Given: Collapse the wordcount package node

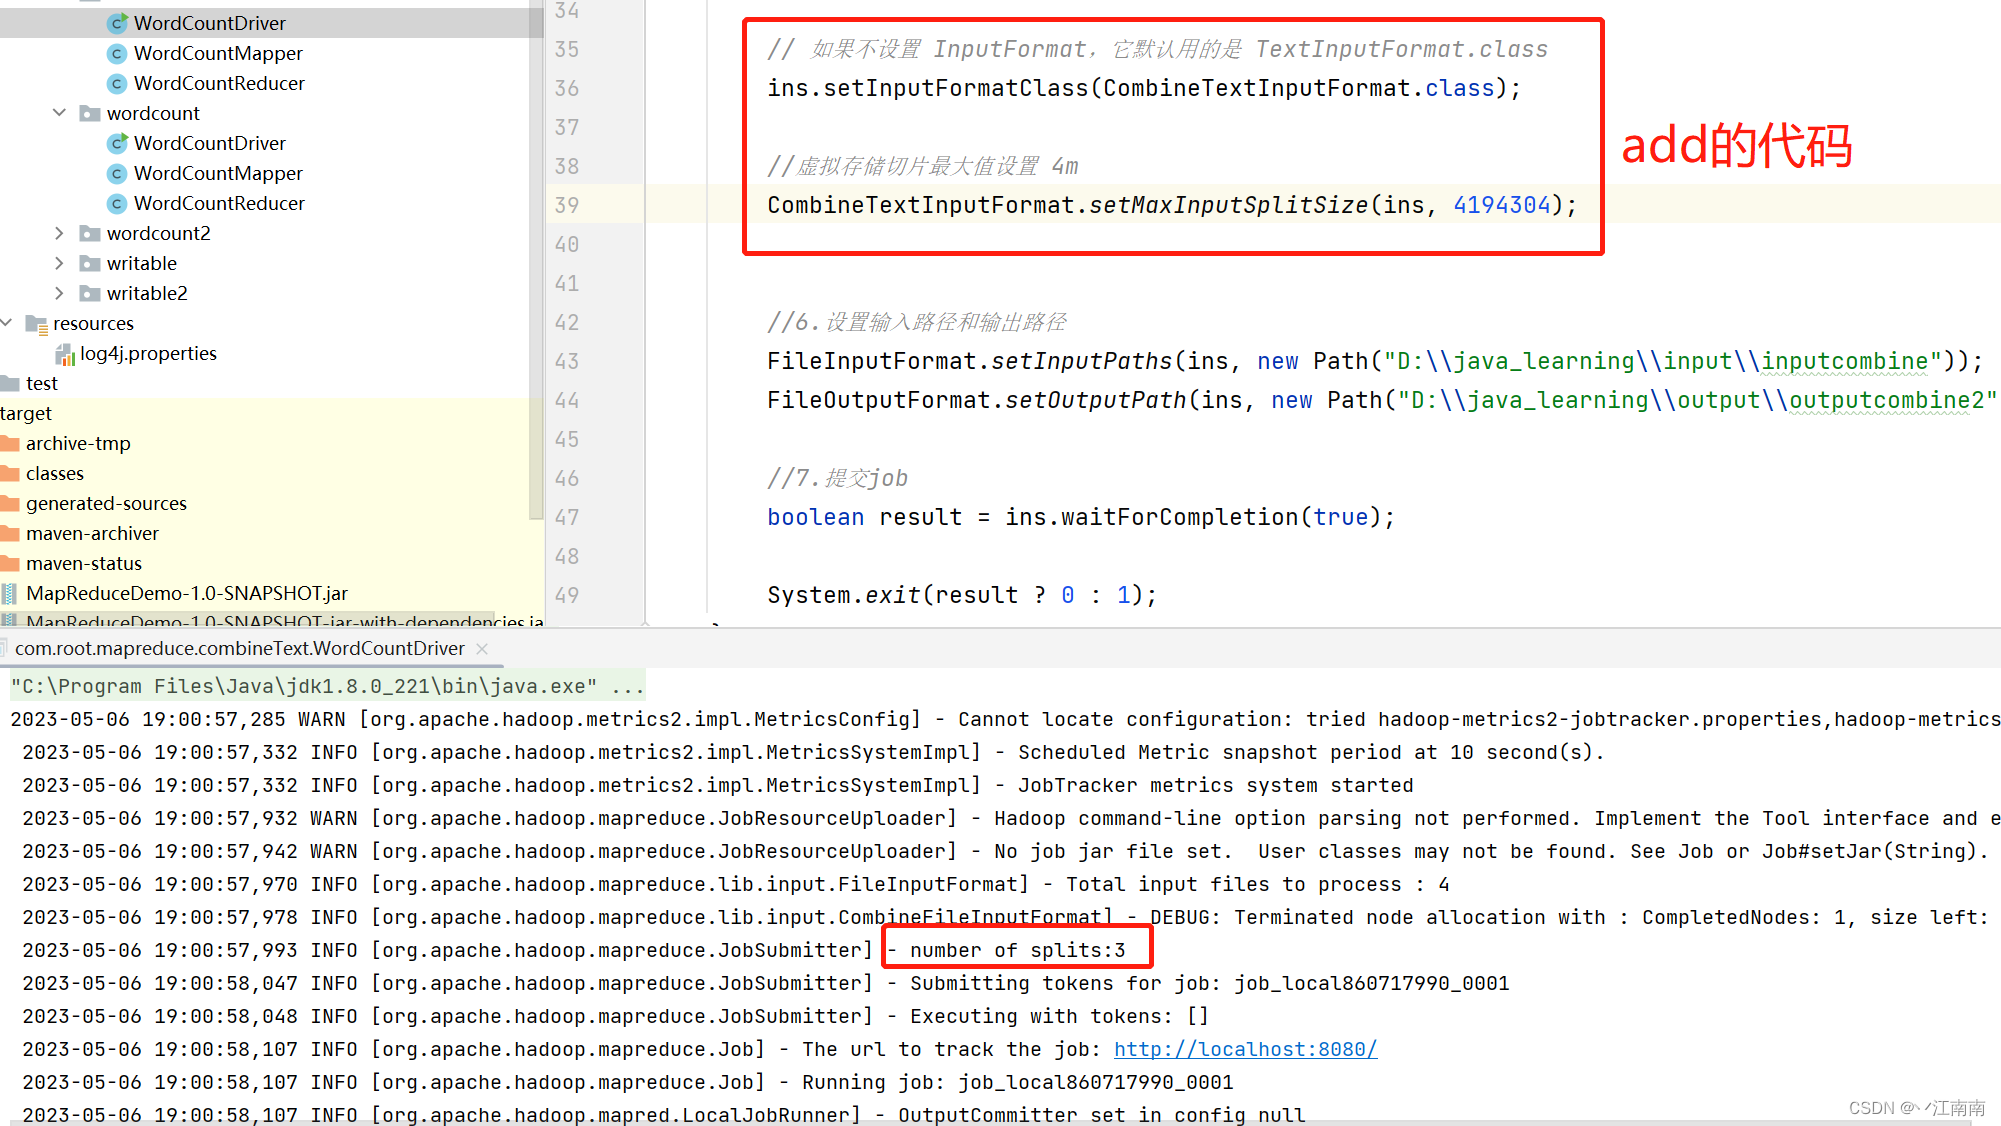Looking at the screenshot, I should tap(59, 113).
